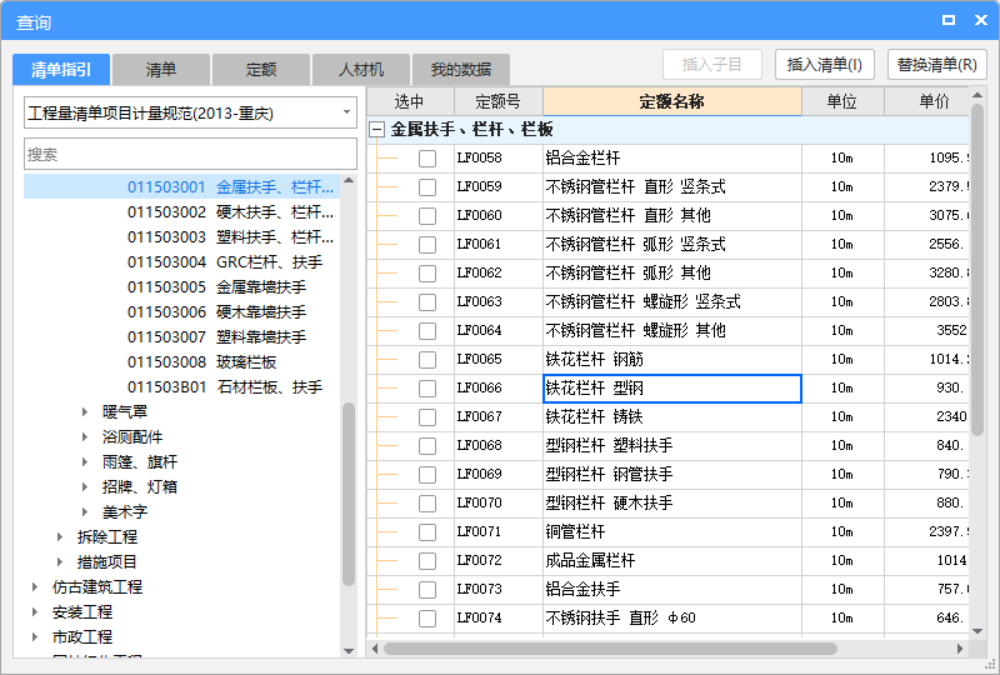The image size is (1000, 675).
Task: Open the 人材机 tab
Action: click(x=361, y=70)
